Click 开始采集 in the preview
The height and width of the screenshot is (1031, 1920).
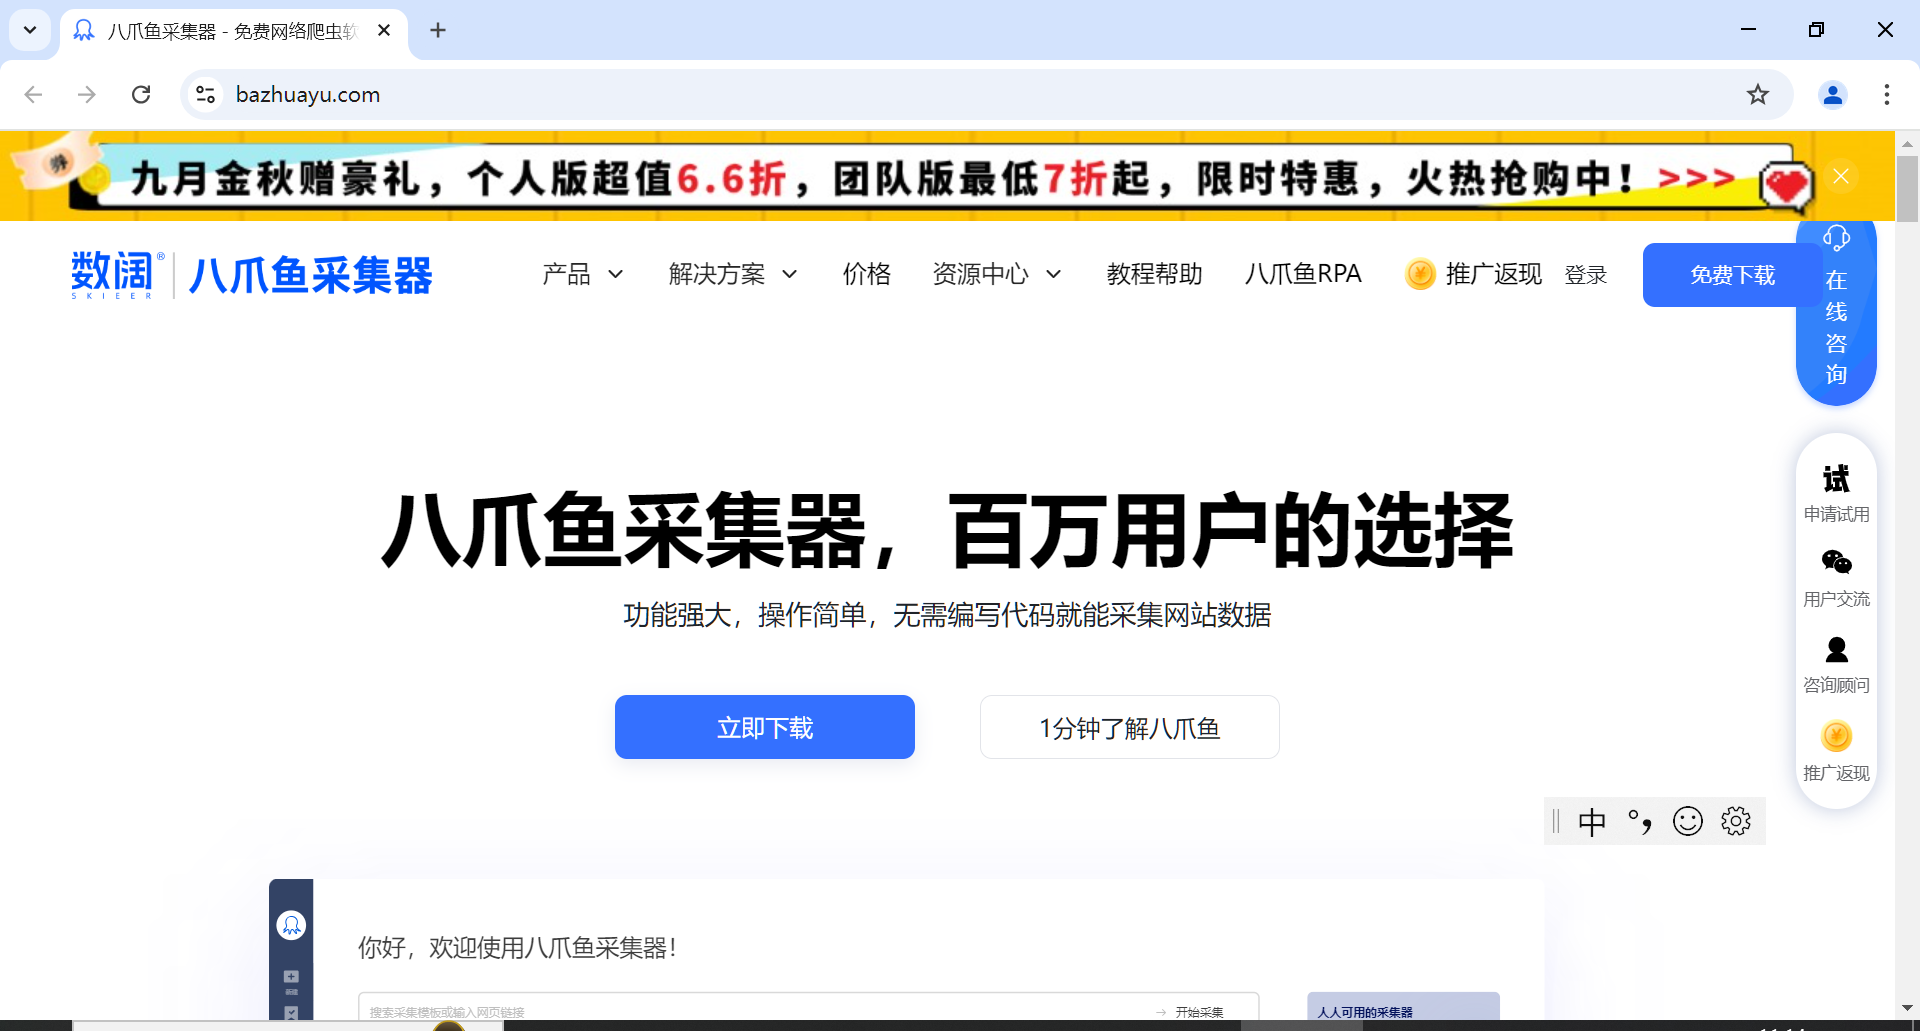coord(1190,1012)
